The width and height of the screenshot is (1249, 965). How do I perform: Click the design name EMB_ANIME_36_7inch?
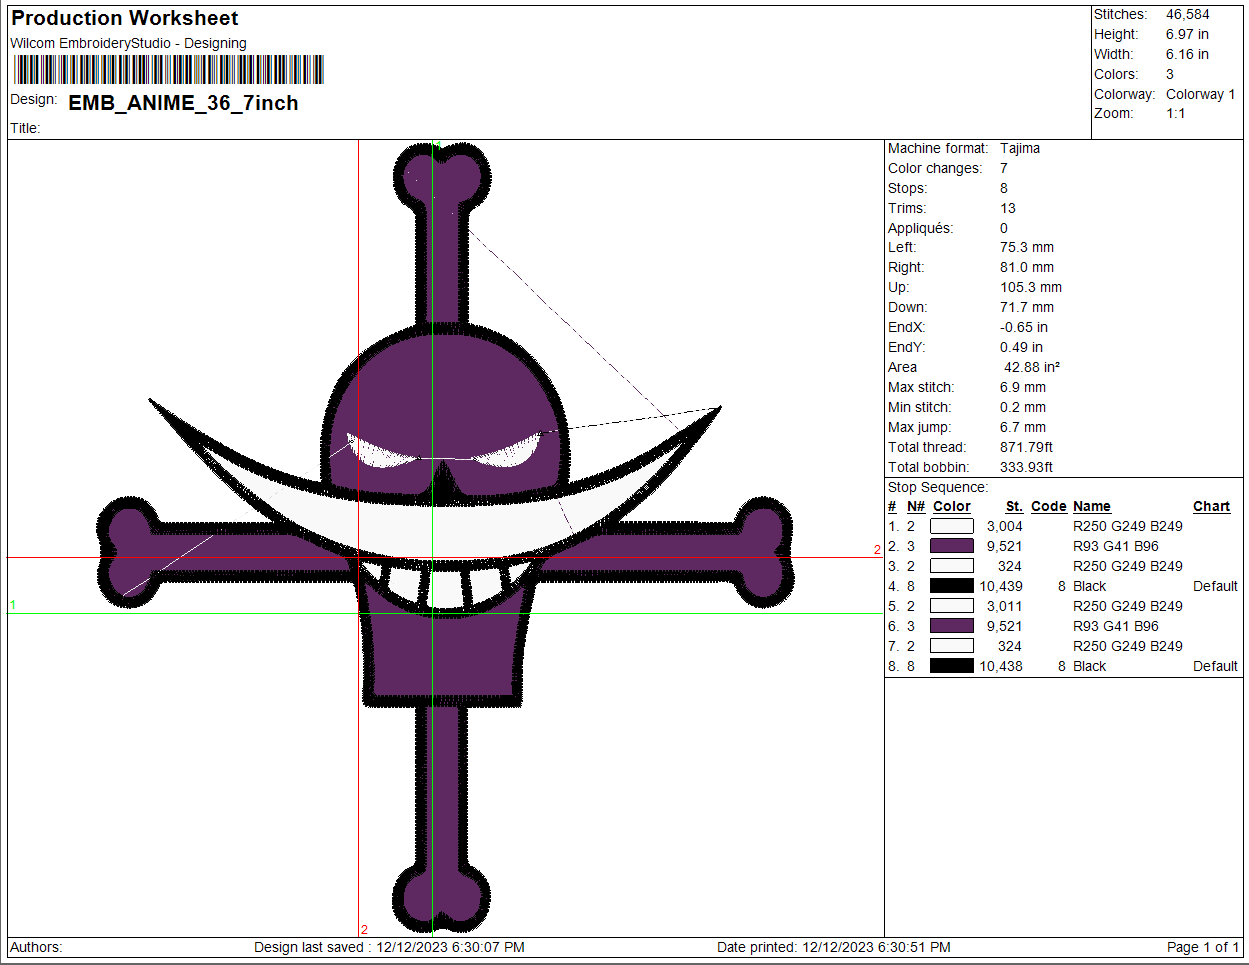pyautogui.click(x=183, y=103)
